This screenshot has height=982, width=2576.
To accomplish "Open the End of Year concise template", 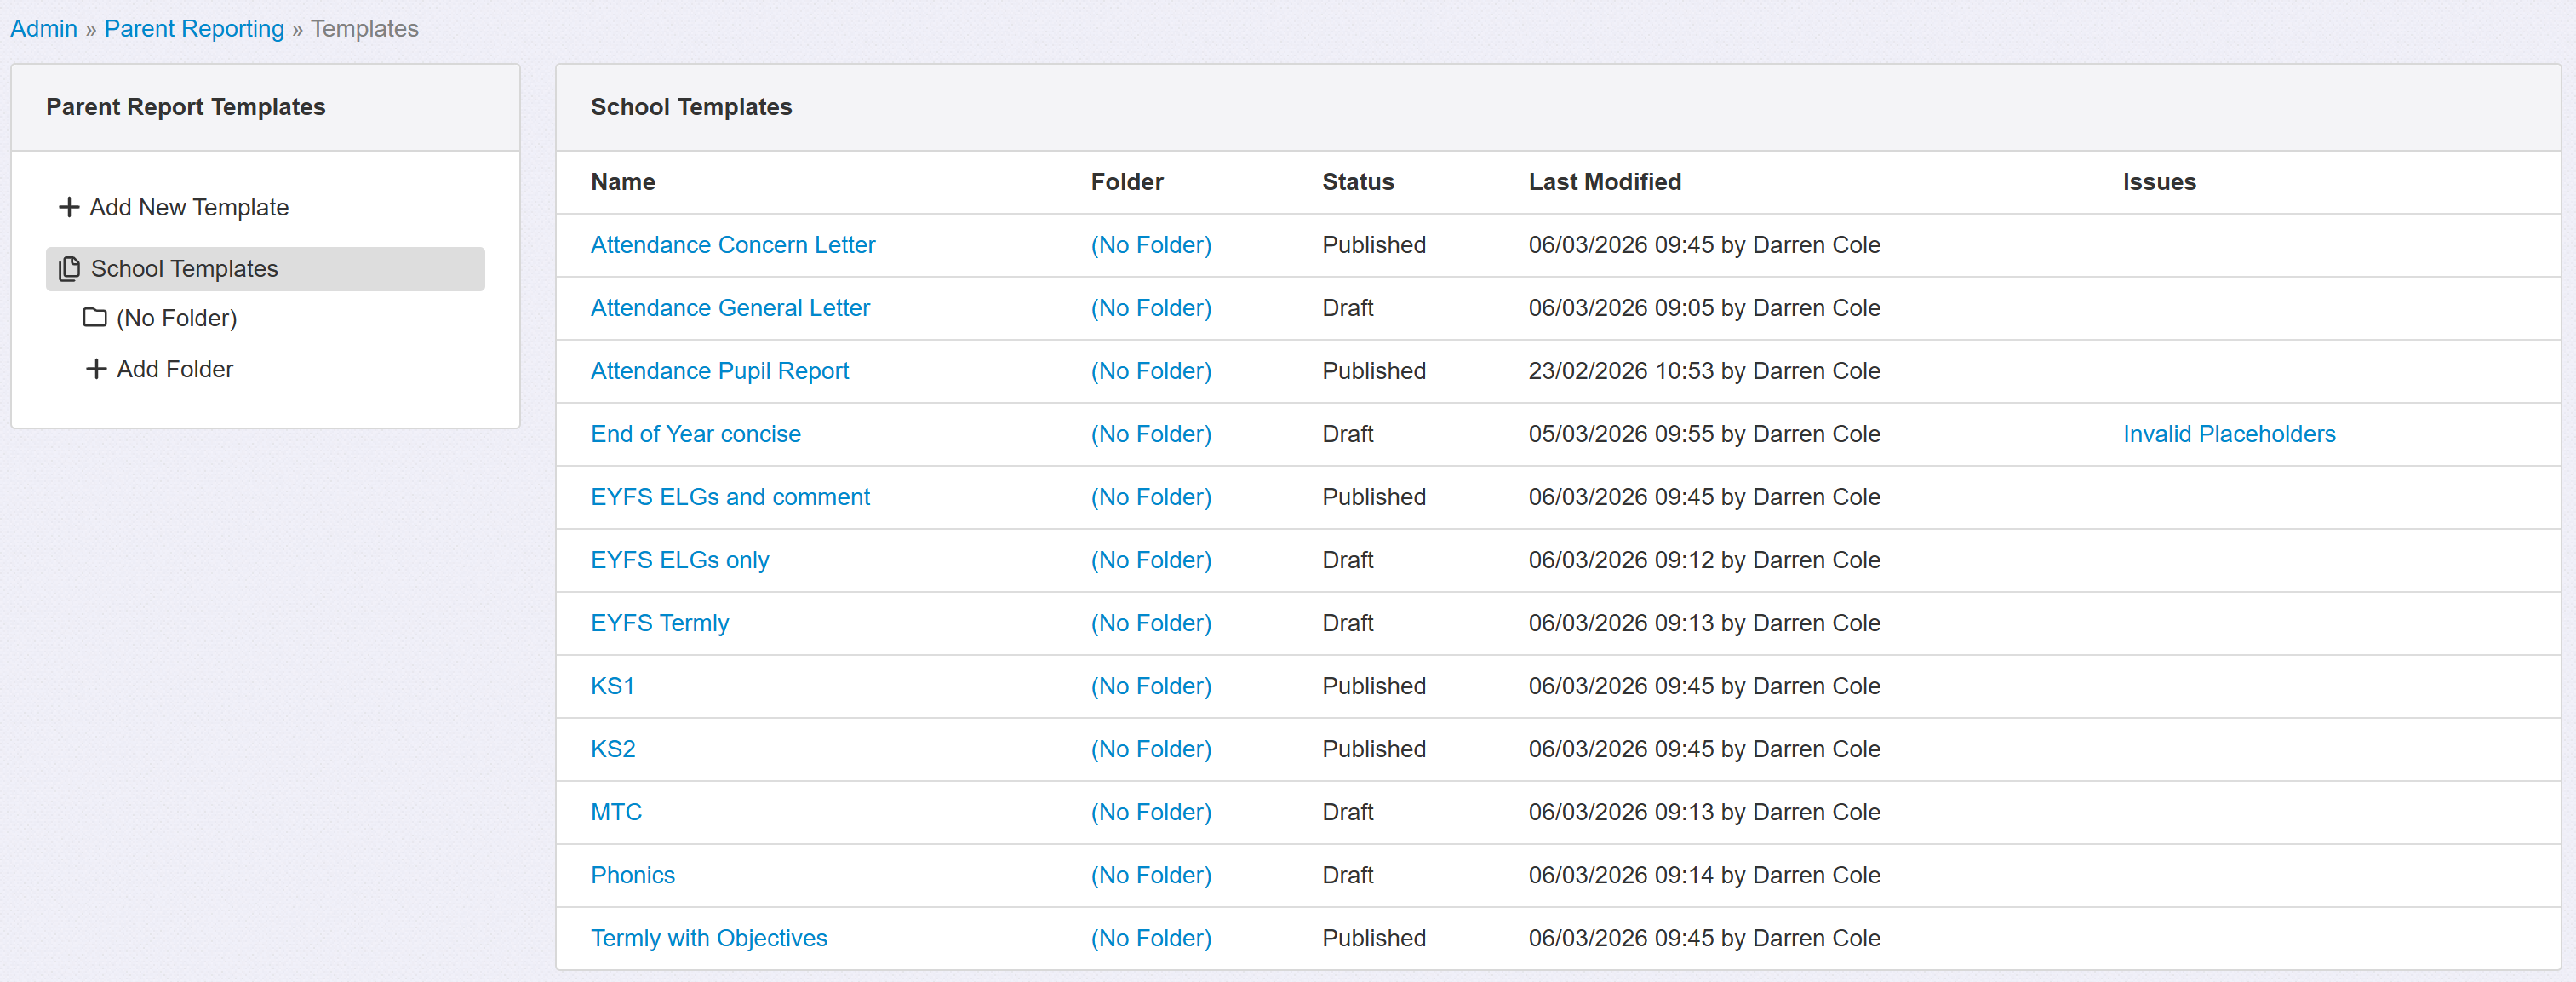I will [695, 434].
